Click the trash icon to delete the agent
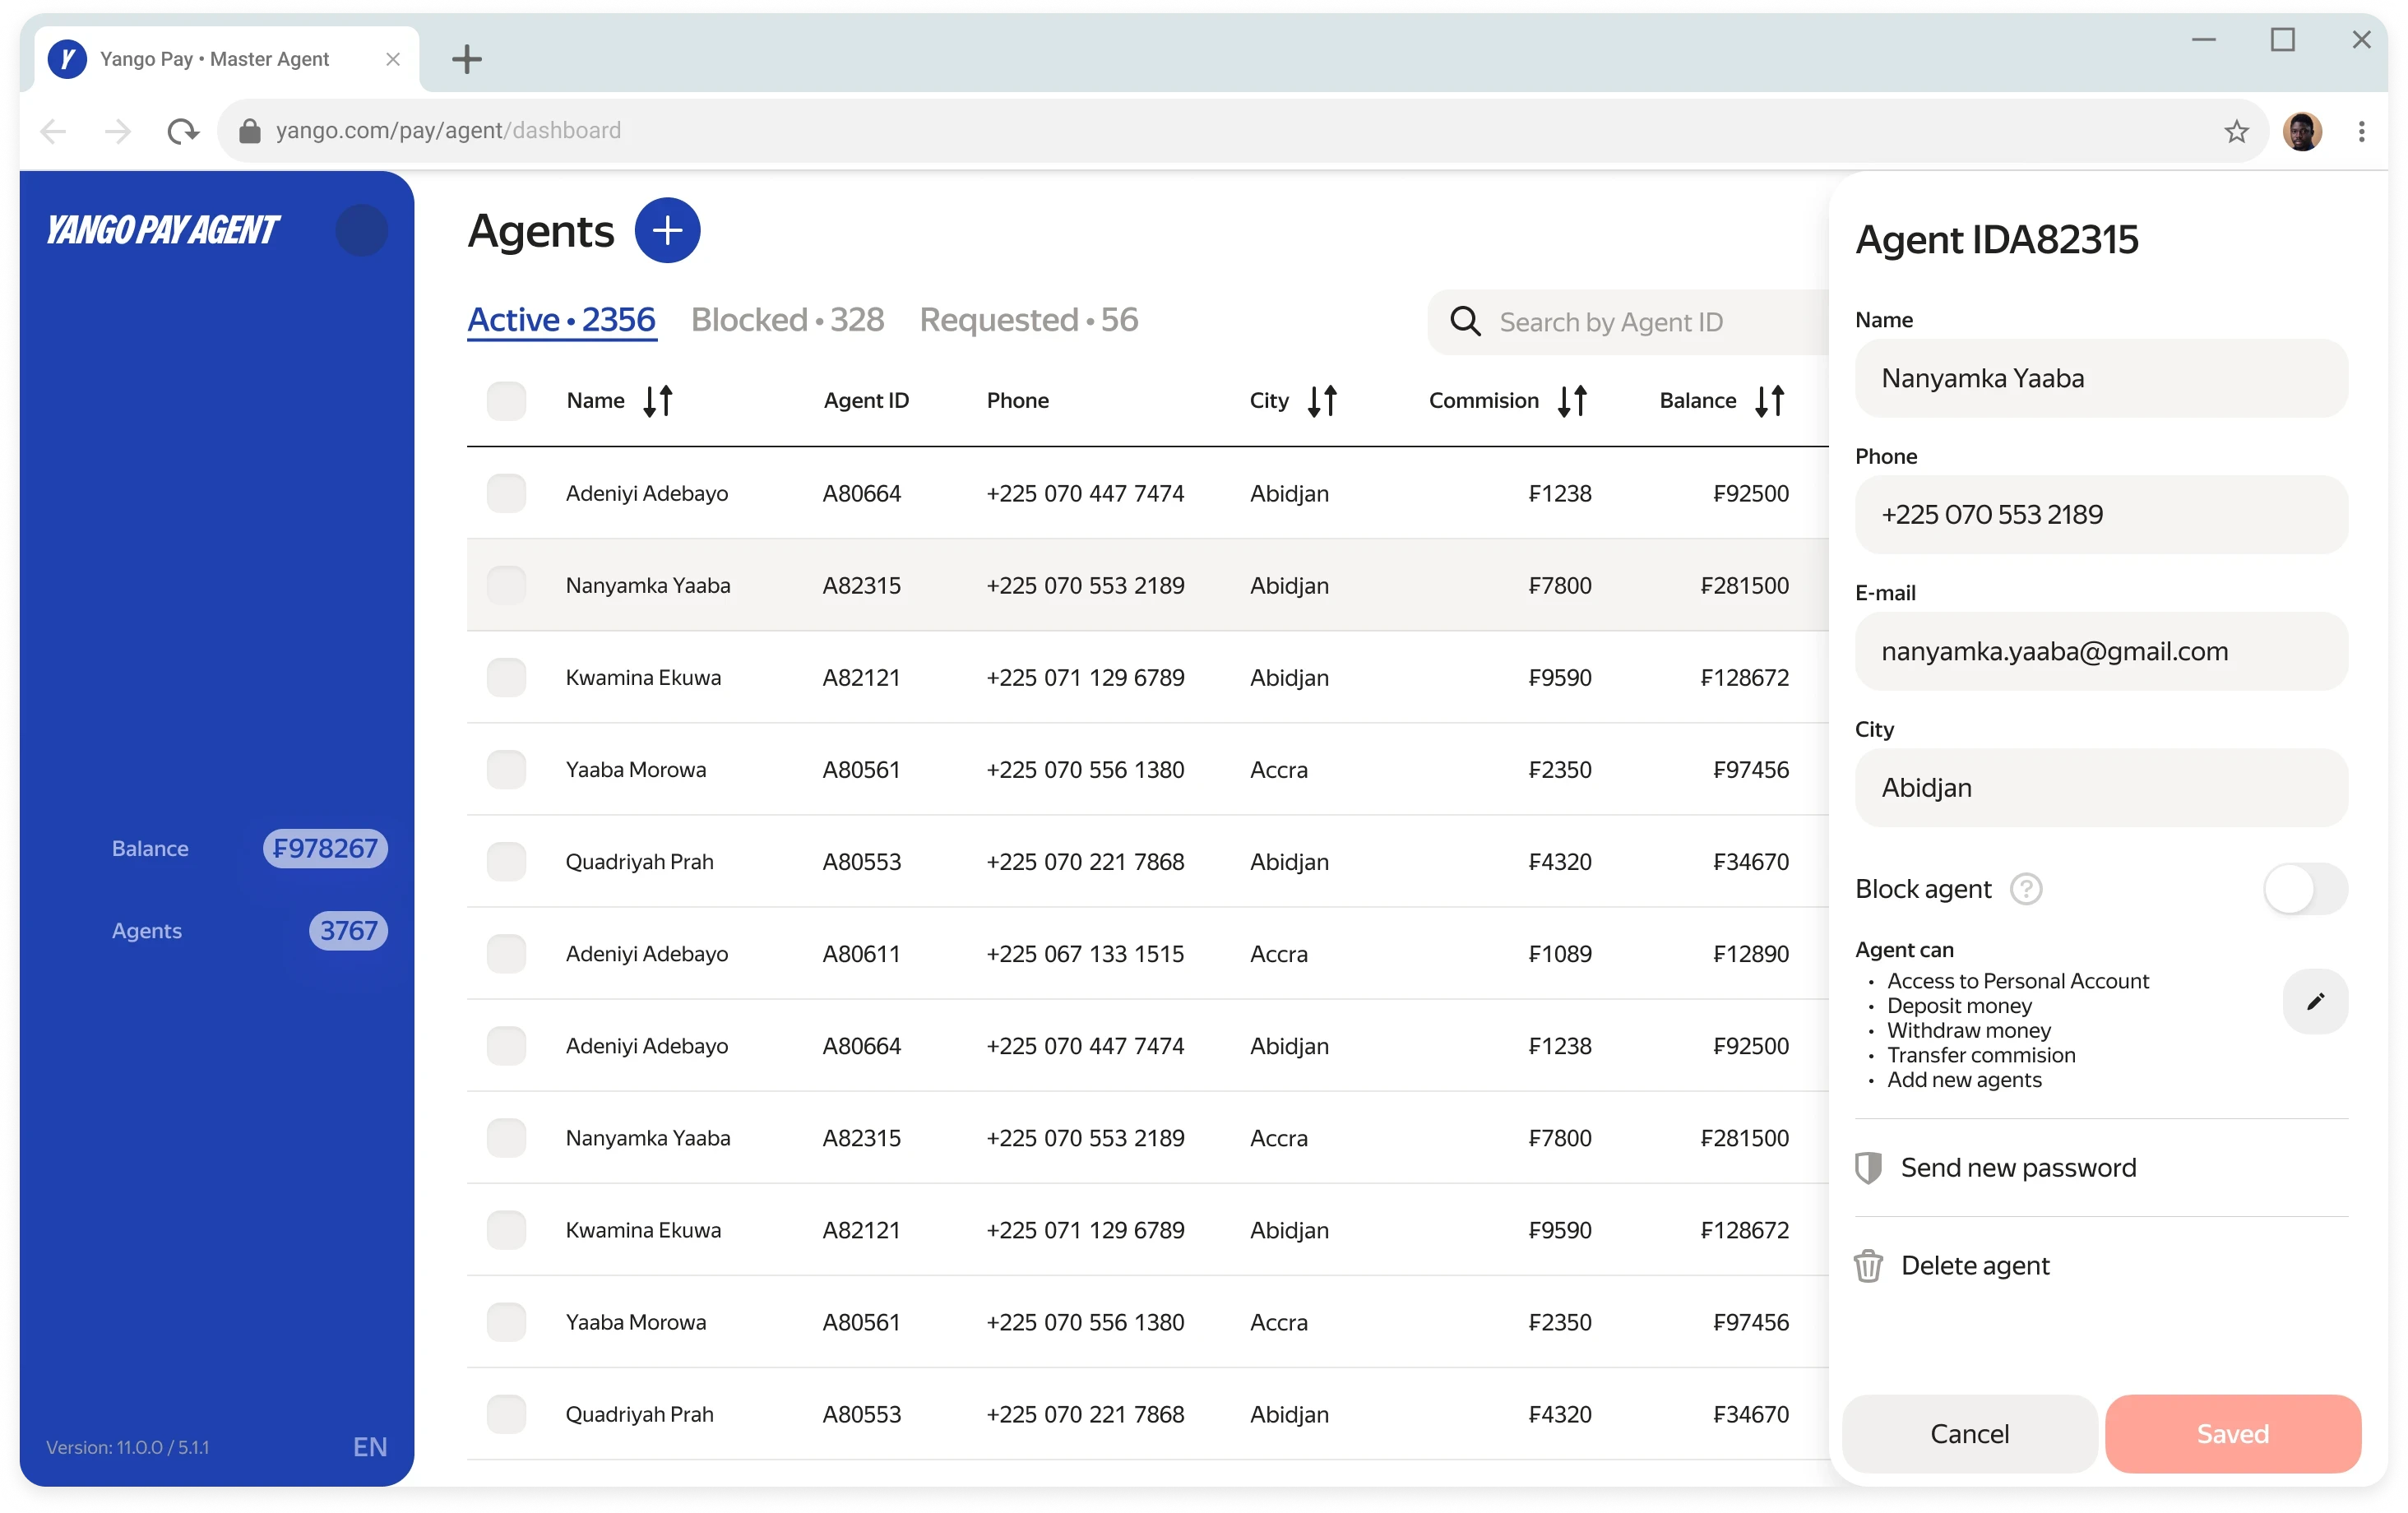This screenshot has height=1513, width=2408. [x=1869, y=1265]
